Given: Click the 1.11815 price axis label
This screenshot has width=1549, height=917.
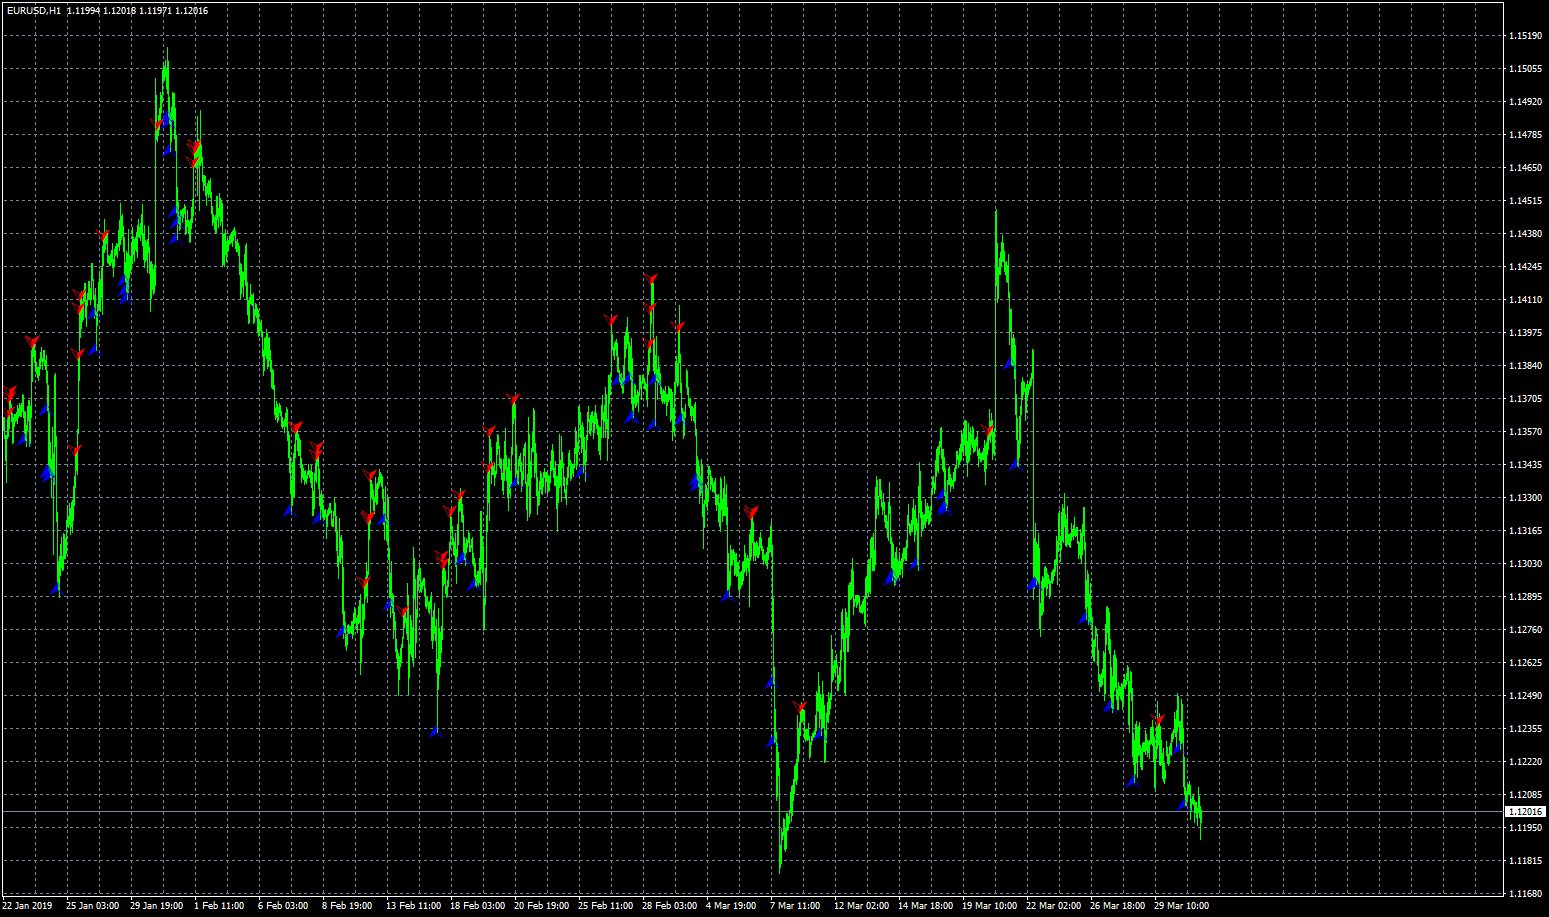Looking at the screenshot, I should 1524,861.
